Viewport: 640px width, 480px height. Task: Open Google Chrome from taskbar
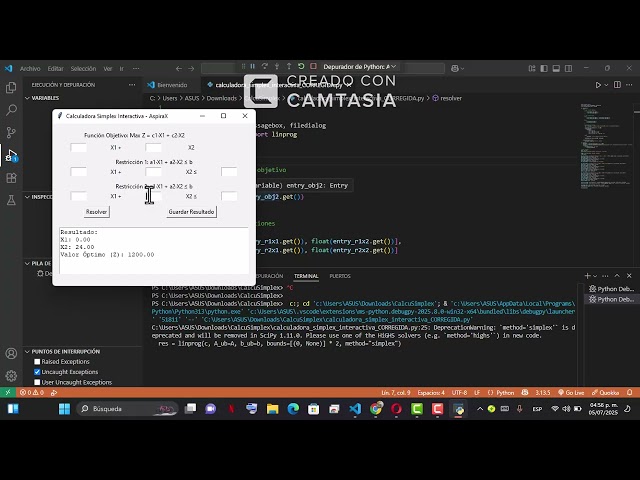pyautogui.click(x=376, y=409)
